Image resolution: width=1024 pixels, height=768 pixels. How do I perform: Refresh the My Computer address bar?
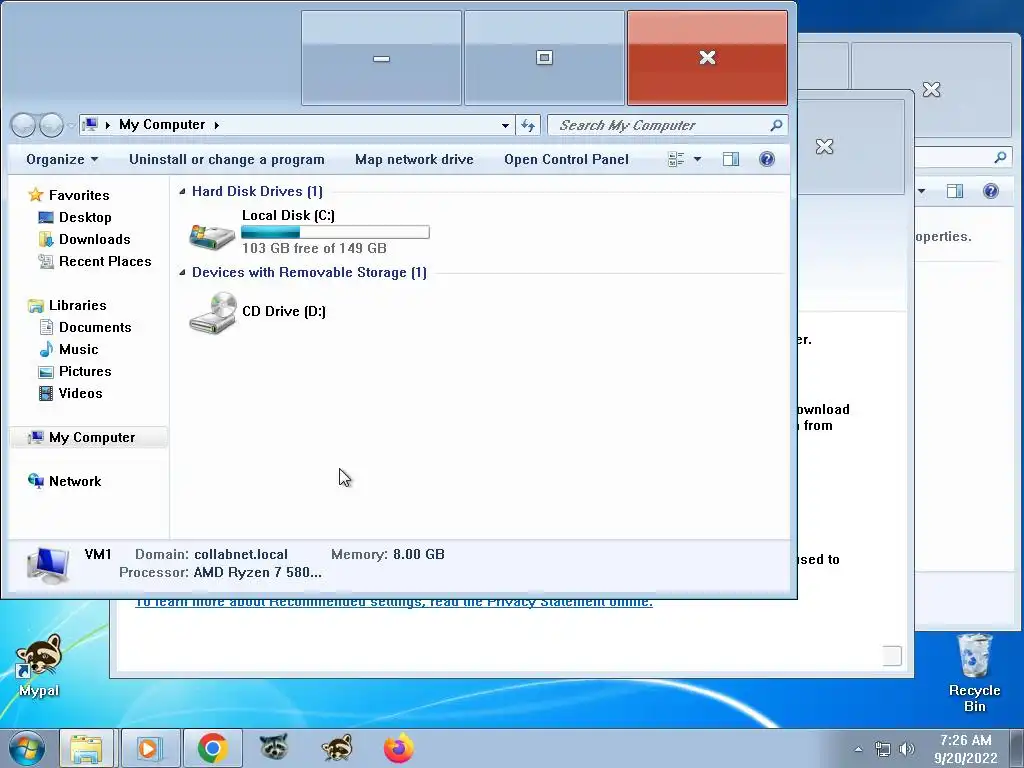coord(528,125)
